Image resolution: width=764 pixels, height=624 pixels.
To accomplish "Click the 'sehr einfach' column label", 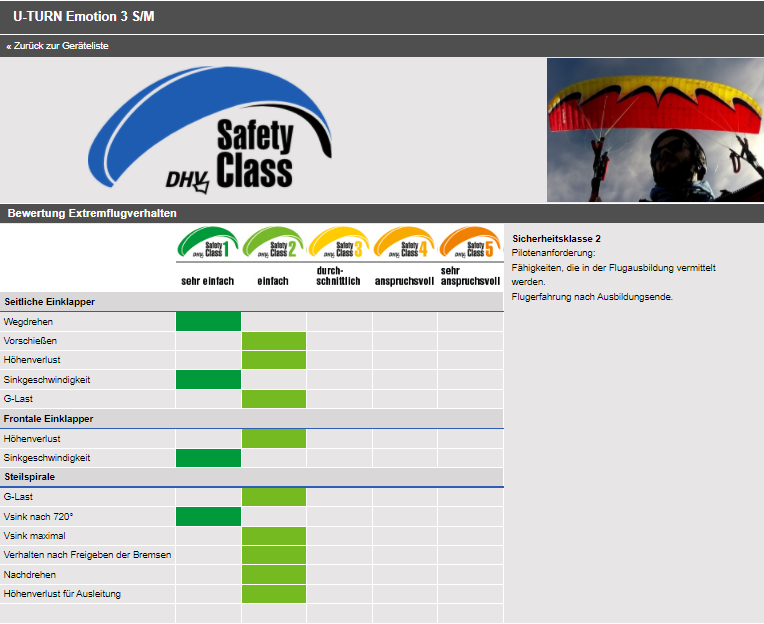I will (208, 281).
